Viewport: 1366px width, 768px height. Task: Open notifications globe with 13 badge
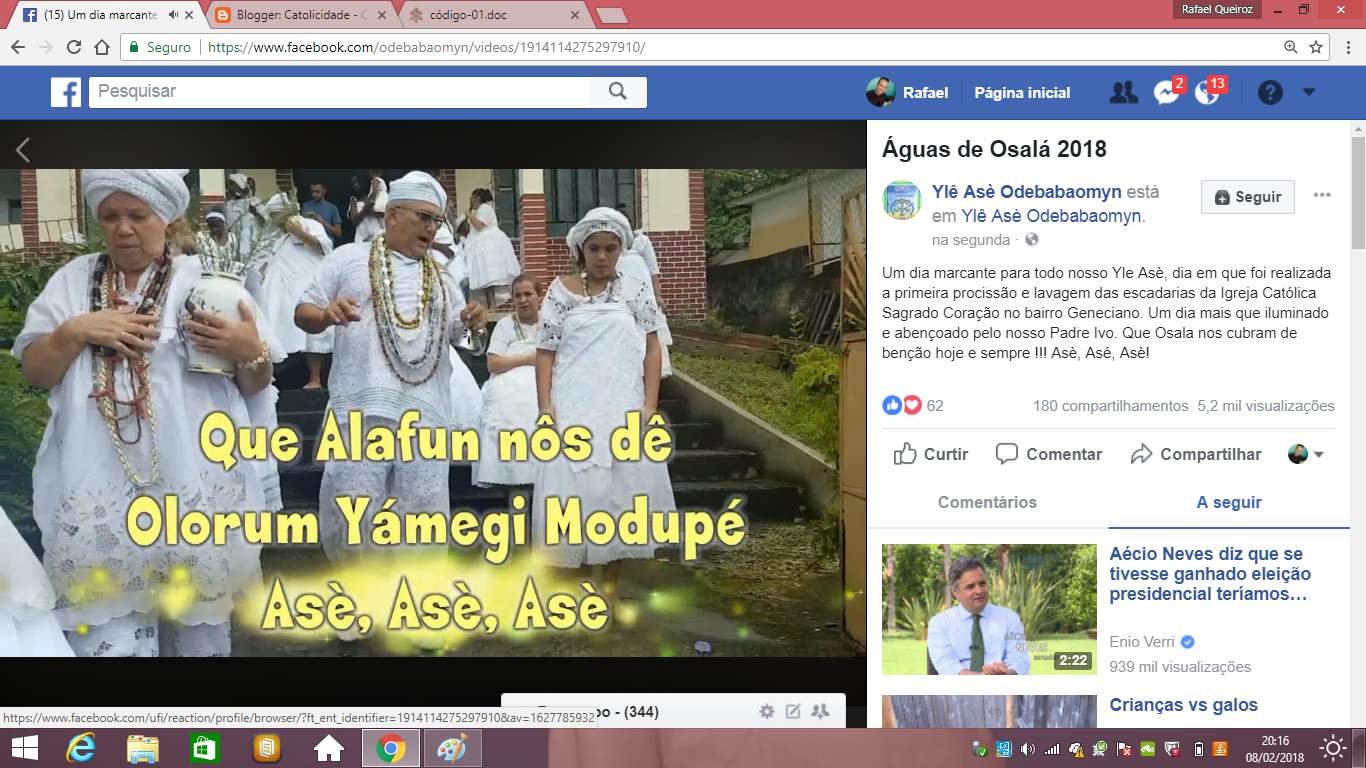coord(1209,92)
